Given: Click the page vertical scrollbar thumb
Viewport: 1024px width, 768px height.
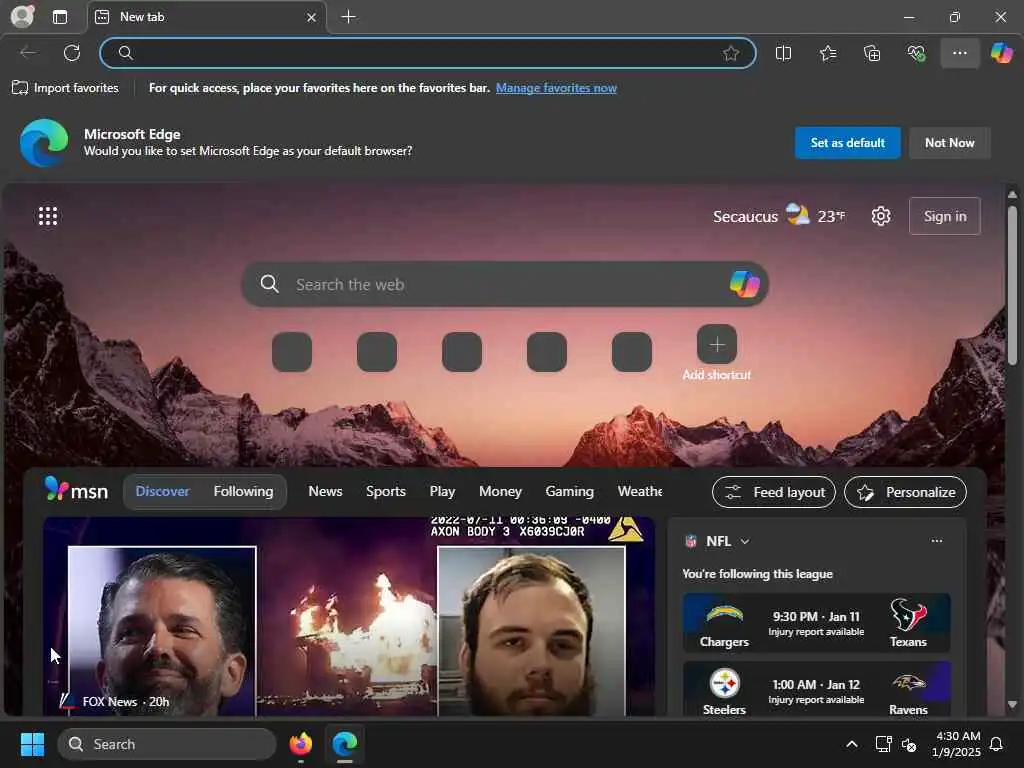Looking at the screenshot, I should pyautogui.click(x=1012, y=285).
